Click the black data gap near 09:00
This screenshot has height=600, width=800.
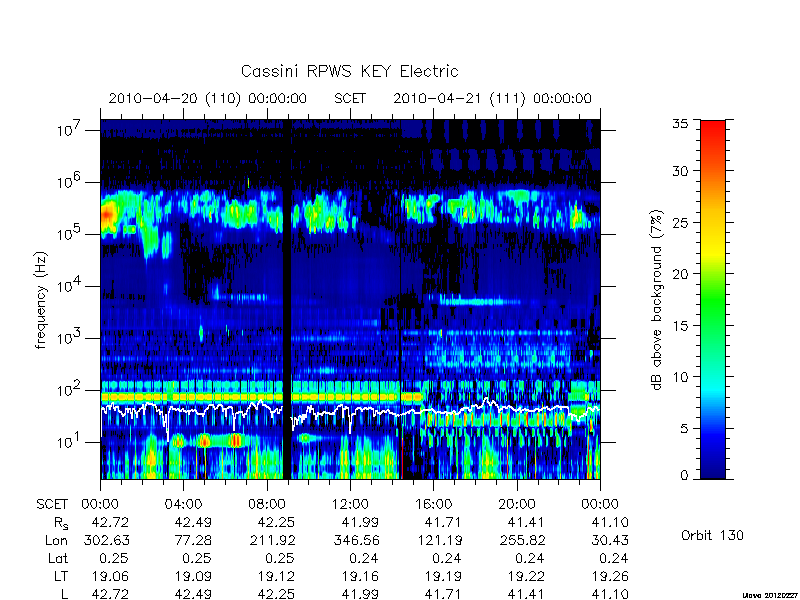point(287,299)
